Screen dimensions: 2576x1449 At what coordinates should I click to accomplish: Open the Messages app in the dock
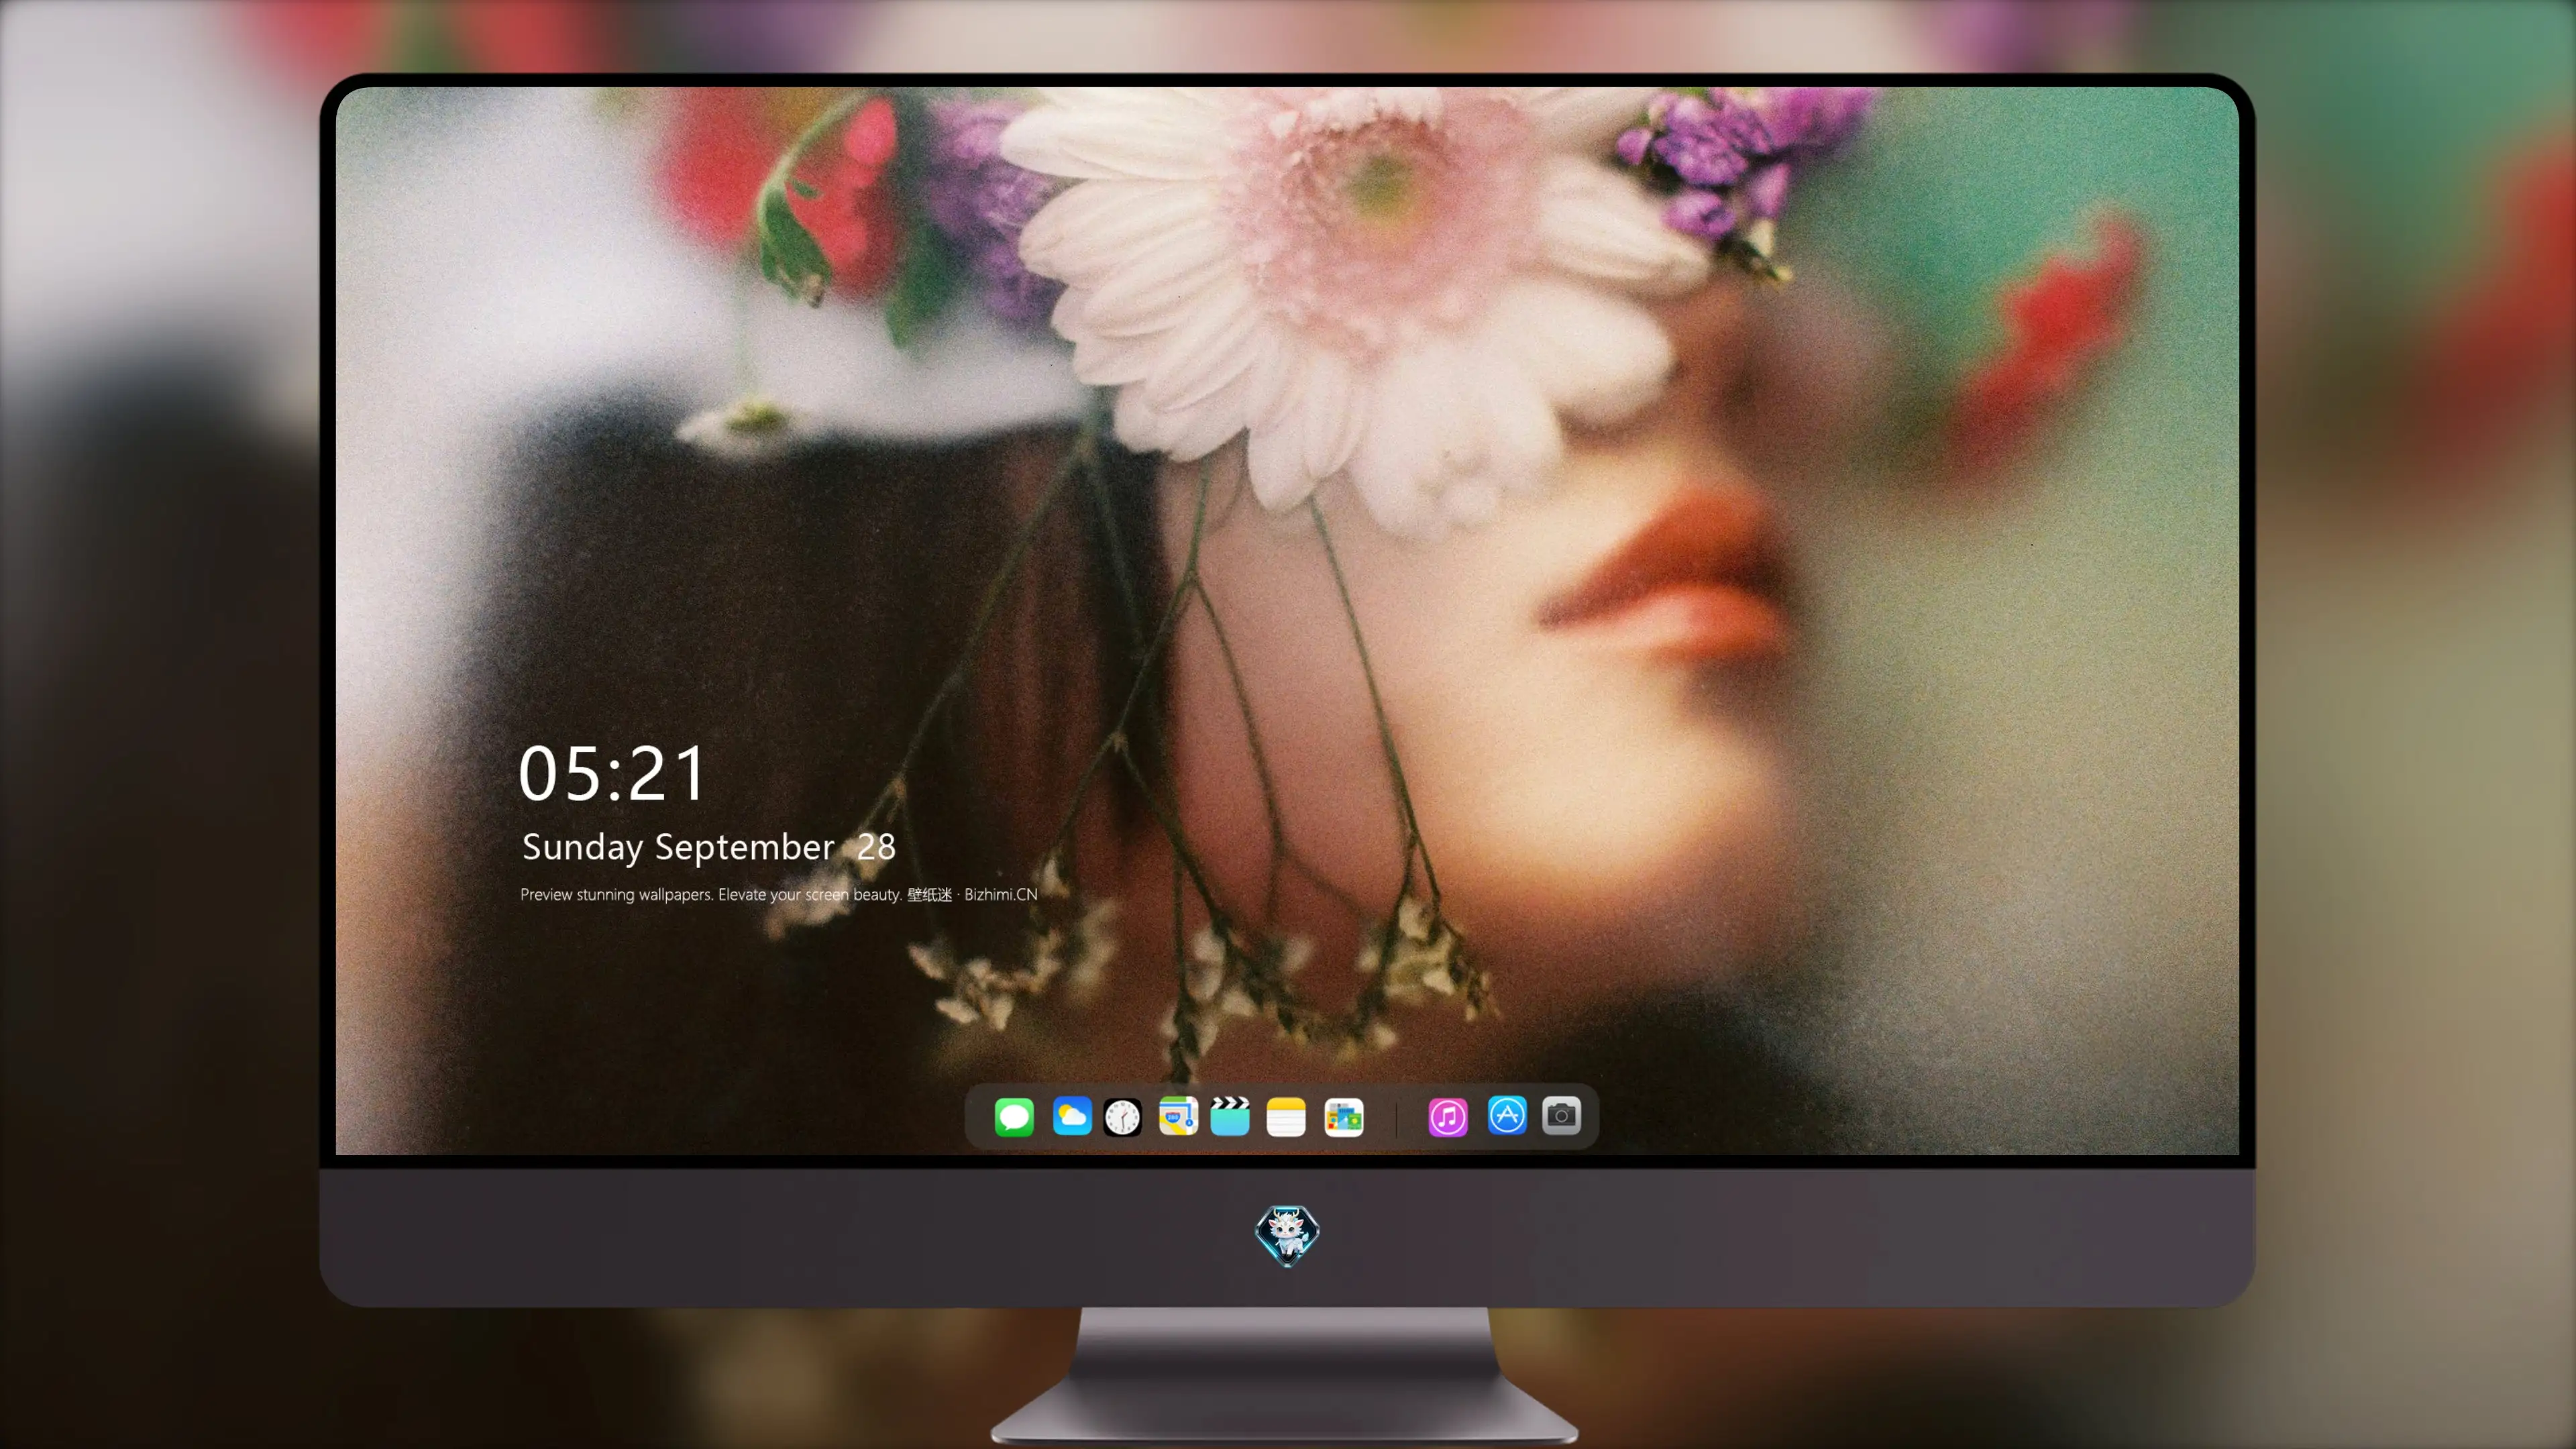pyautogui.click(x=1013, y=1116)
